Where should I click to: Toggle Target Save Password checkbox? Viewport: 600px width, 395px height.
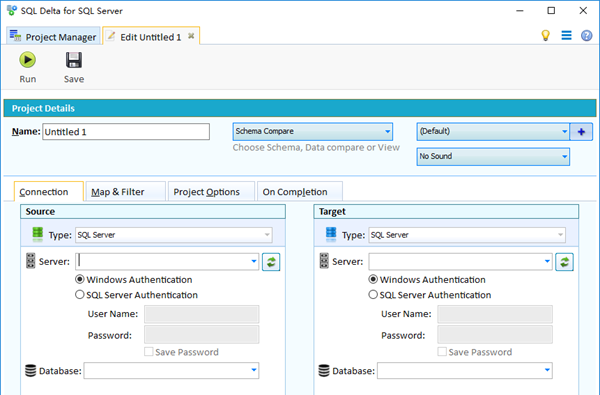click(442, 352)
